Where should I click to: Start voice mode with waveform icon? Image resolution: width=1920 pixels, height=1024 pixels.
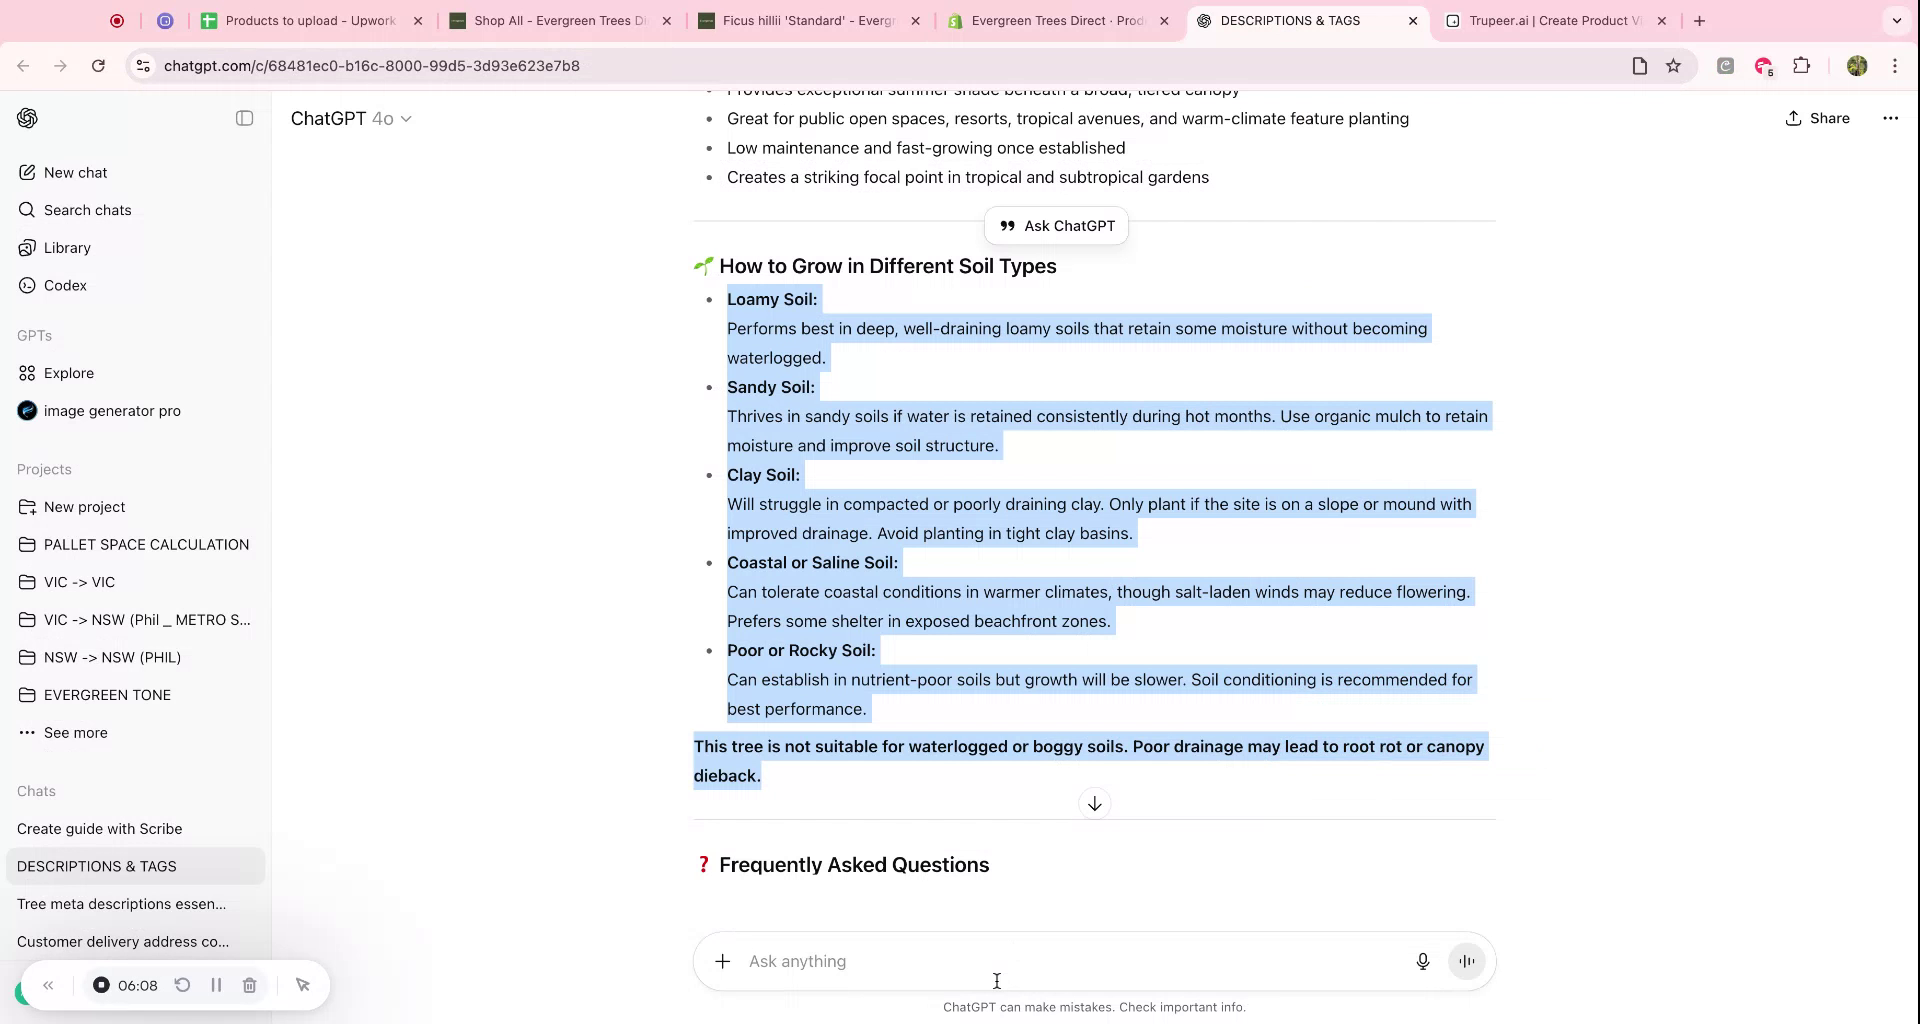point(1466,962)
